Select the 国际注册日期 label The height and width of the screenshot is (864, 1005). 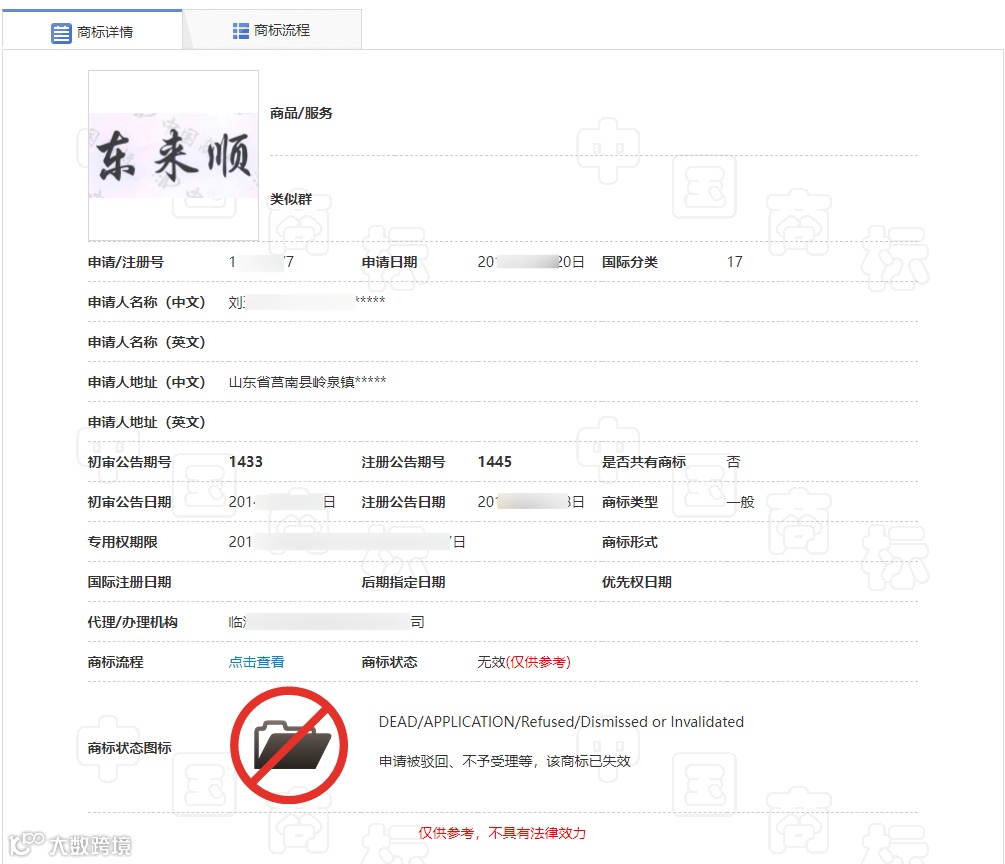point(129,582)
